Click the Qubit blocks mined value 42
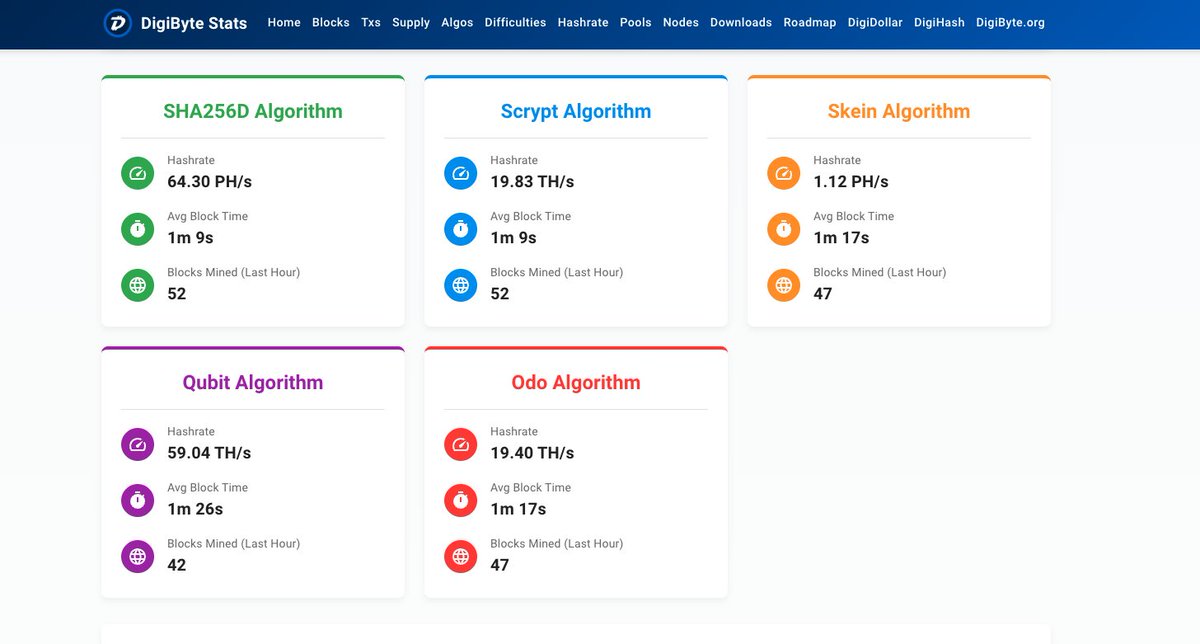This screenshot has width=1200, height=644. coord(177,565)
